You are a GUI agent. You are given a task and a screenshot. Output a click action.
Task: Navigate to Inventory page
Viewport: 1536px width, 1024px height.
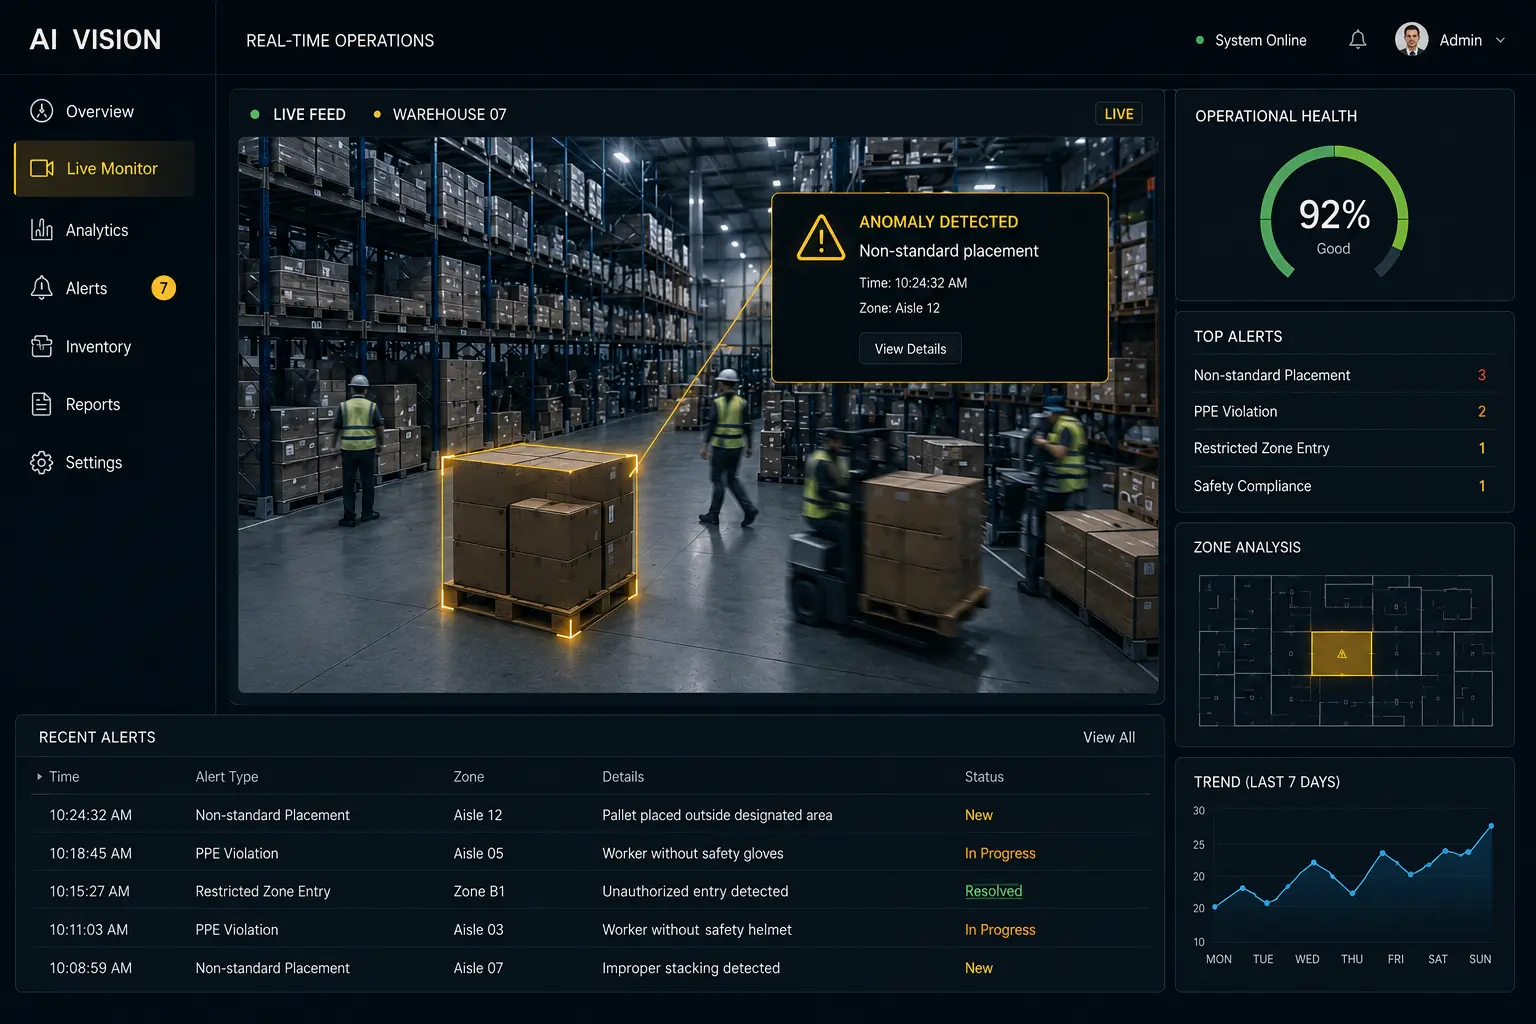[105, 346]
